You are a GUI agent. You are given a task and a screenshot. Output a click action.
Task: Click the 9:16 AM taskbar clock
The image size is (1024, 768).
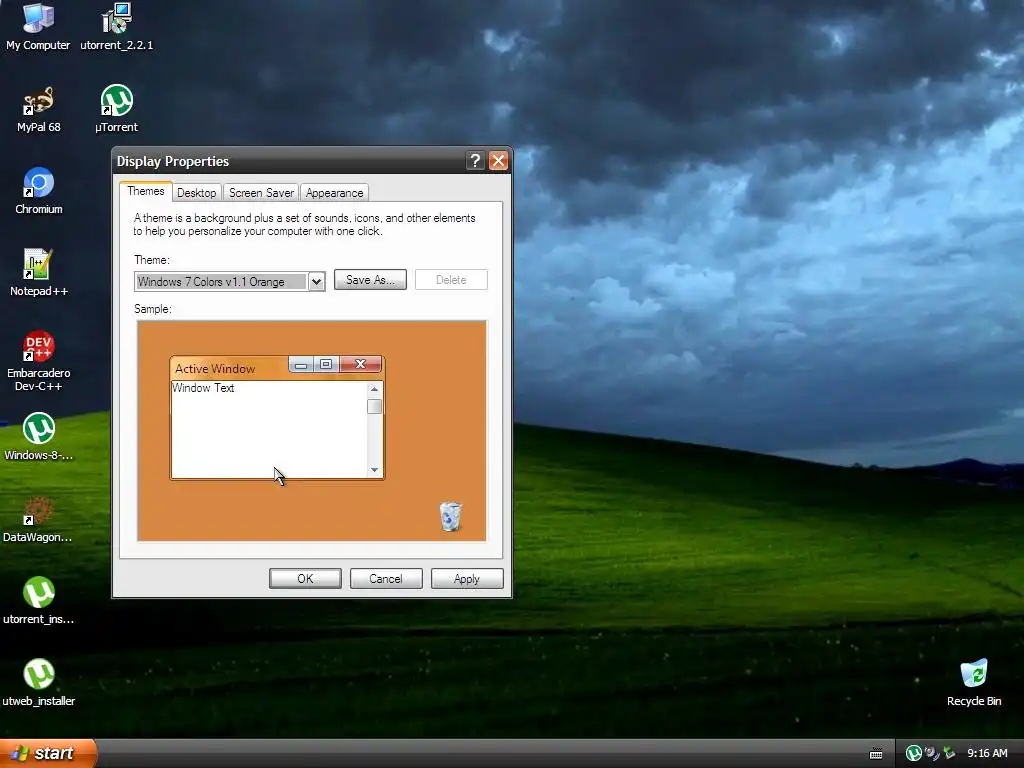coord(987,753)
